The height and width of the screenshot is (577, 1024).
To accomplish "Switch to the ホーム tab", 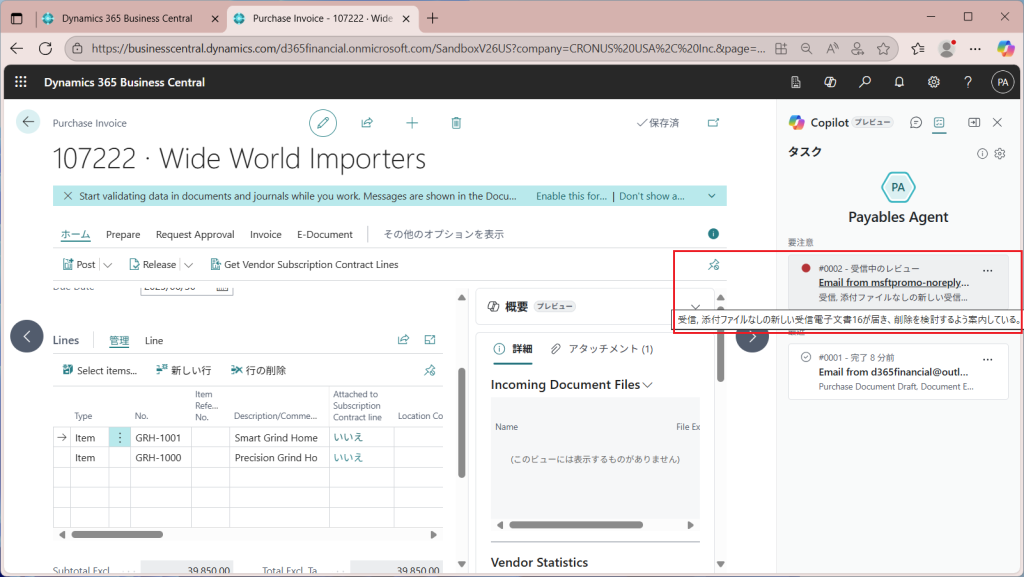I will coord(76,234).
